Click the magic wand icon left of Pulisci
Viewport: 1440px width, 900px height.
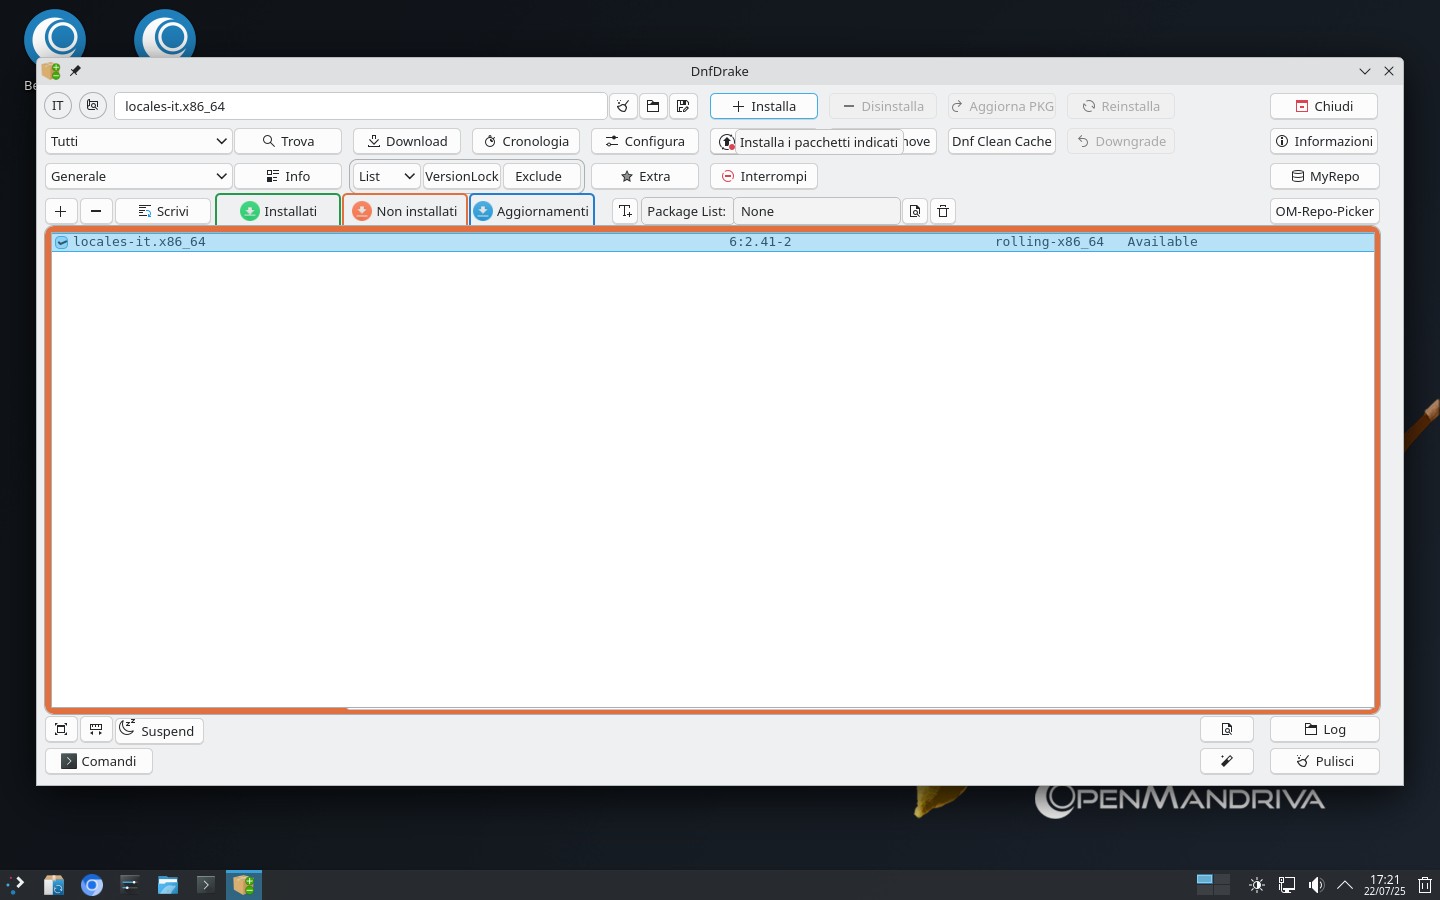point(1226,761)
